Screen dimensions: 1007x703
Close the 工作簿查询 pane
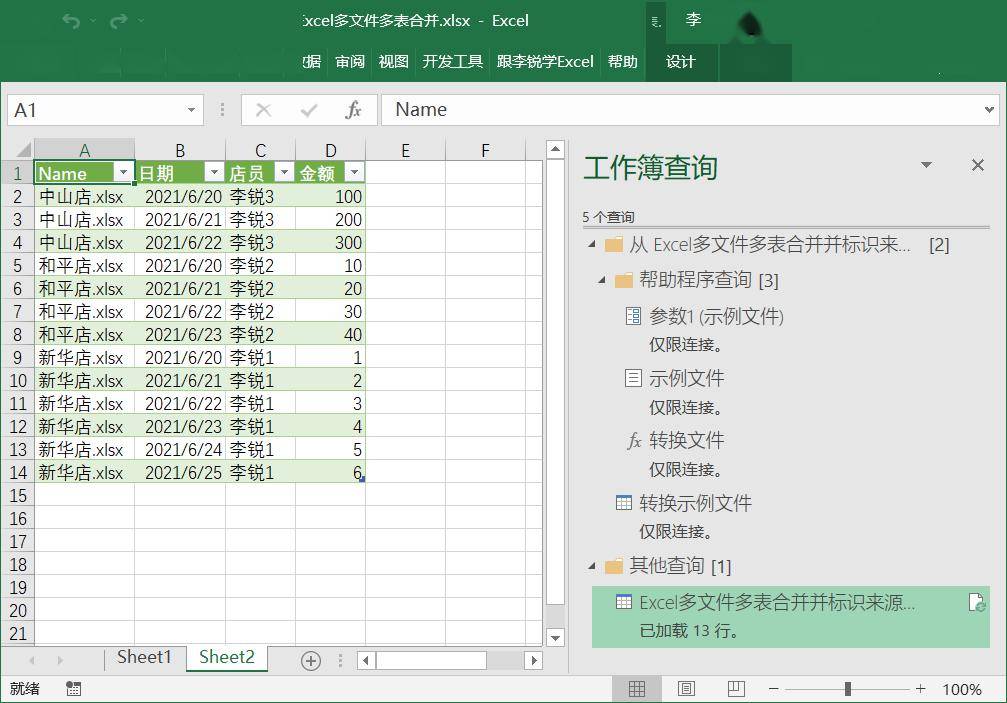(x=977, y=165)
